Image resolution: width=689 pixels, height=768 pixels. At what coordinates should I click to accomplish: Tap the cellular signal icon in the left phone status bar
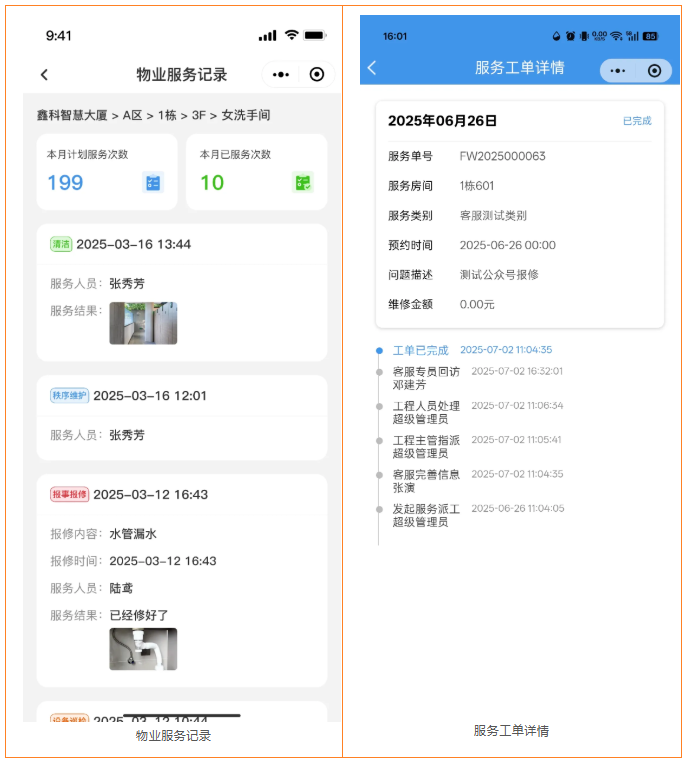click(268, 35)
